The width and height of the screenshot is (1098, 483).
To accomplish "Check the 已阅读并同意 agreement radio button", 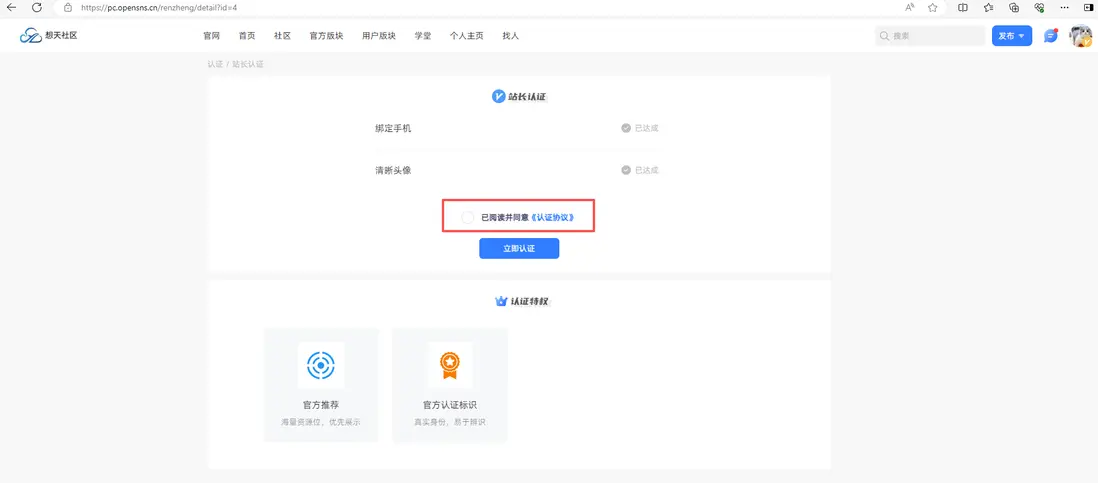I will click(468, 218).
